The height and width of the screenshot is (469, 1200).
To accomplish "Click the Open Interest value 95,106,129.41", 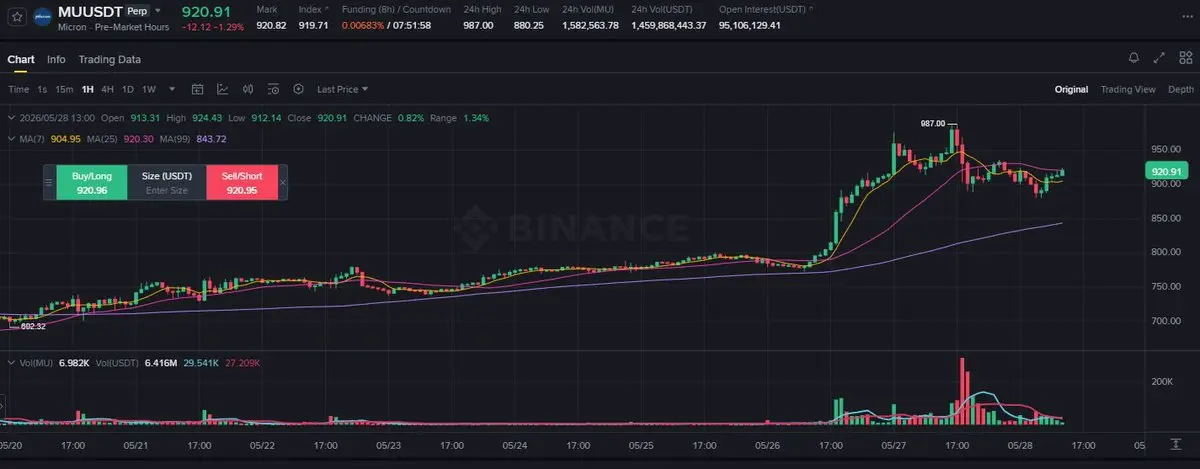I will click(750, 25).
